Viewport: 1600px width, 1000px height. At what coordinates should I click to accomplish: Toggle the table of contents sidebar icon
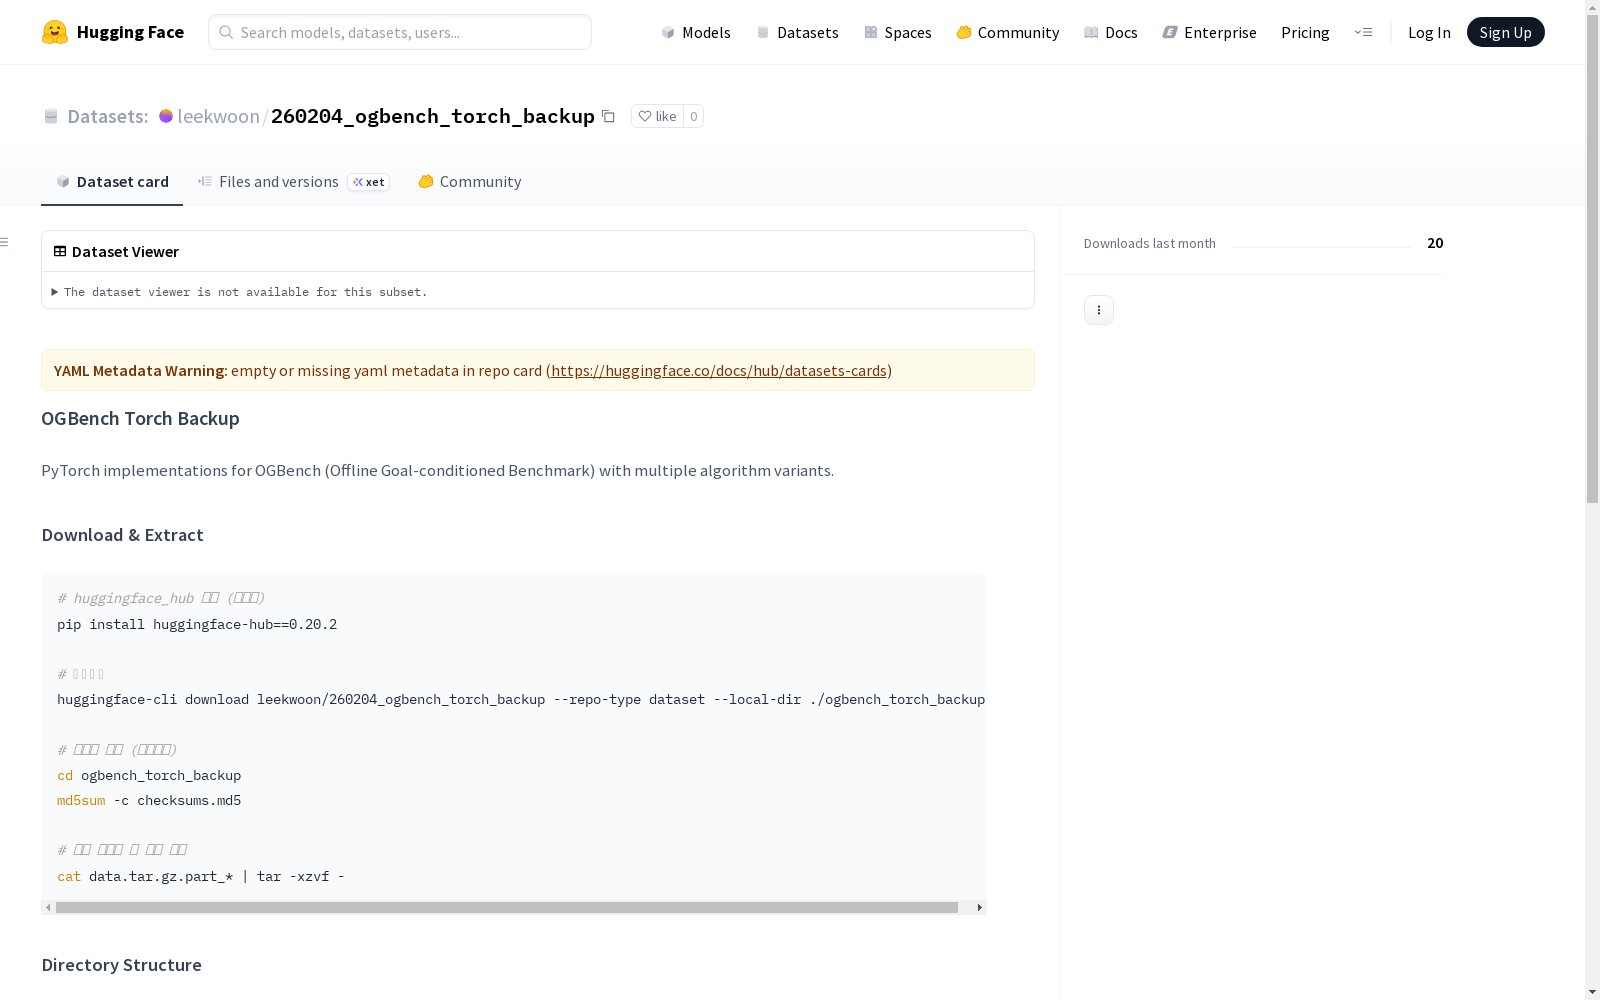pyautogui.click(x=4, y=242)
